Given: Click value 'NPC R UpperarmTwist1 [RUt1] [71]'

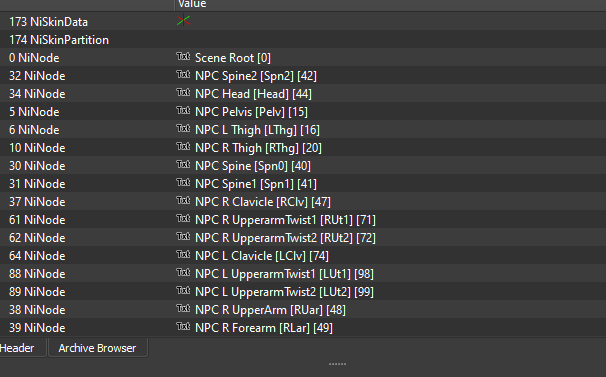Looking at the screenshot, I should pyautogui.click(x=285, y=220).
